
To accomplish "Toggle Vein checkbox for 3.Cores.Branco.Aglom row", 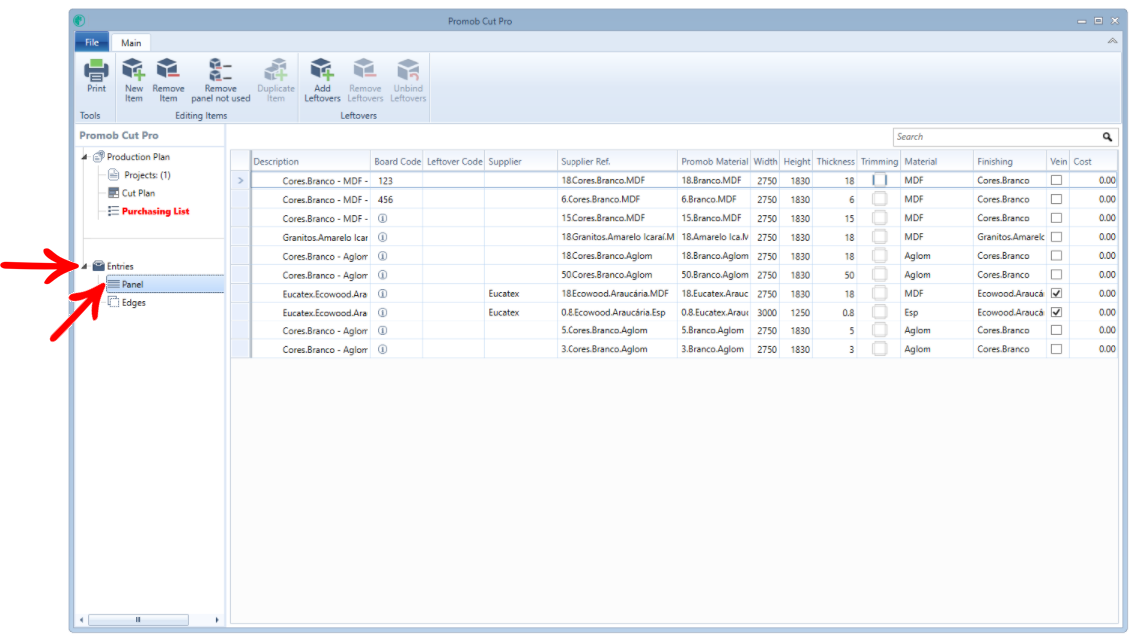I will [1056, 349].
